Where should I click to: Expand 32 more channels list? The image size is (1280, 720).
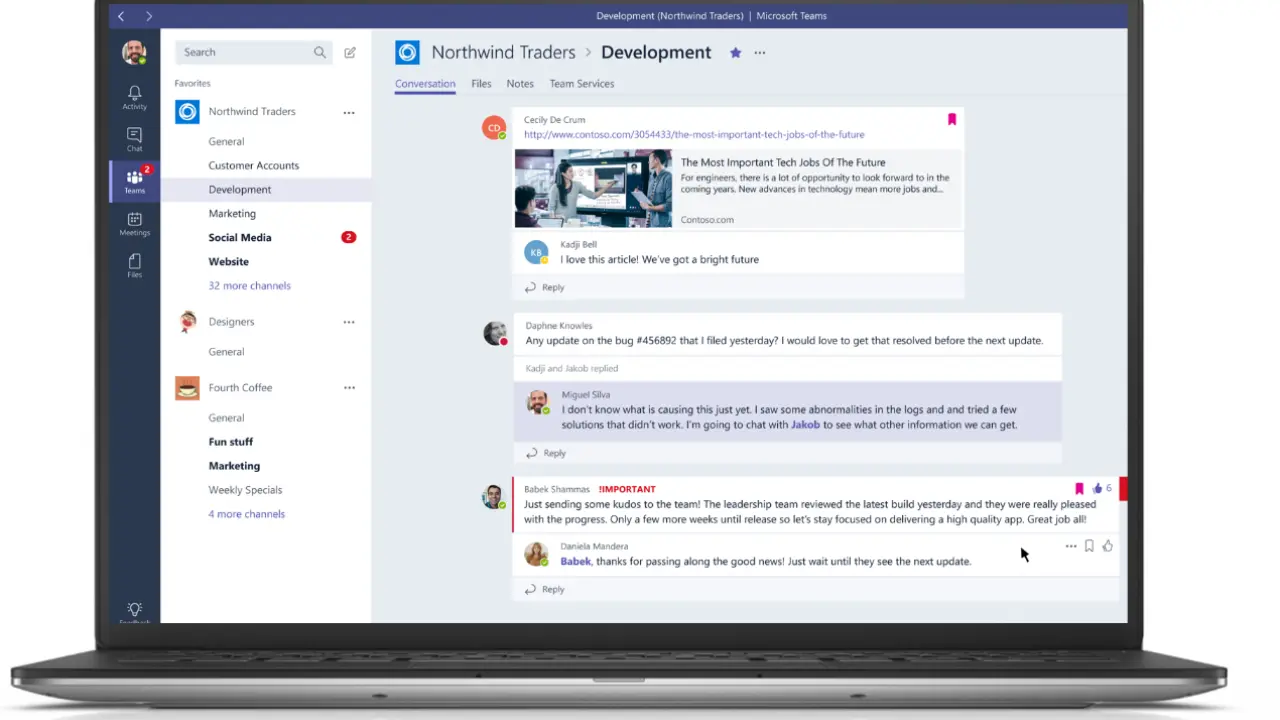click(x=249, y=286)
